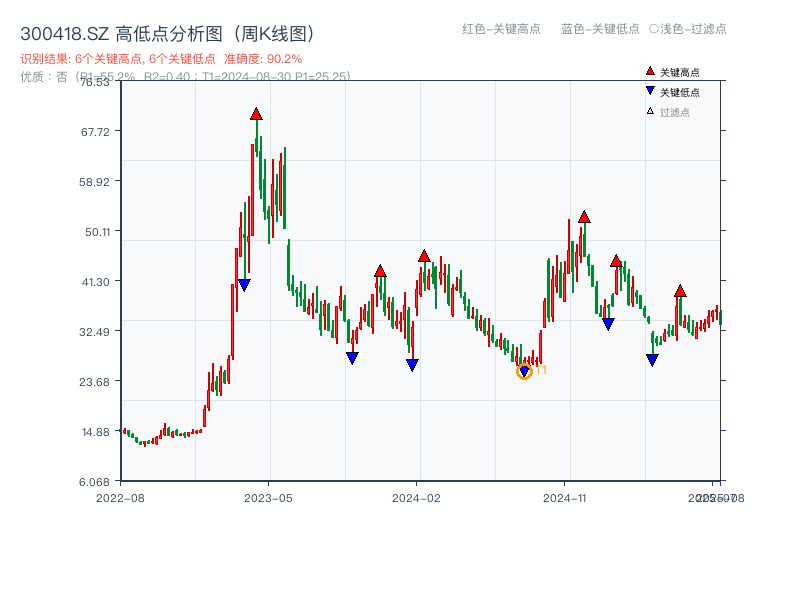
Task: Click the orange circled T1 marker on the chart
Action: [x=524, y=371]
